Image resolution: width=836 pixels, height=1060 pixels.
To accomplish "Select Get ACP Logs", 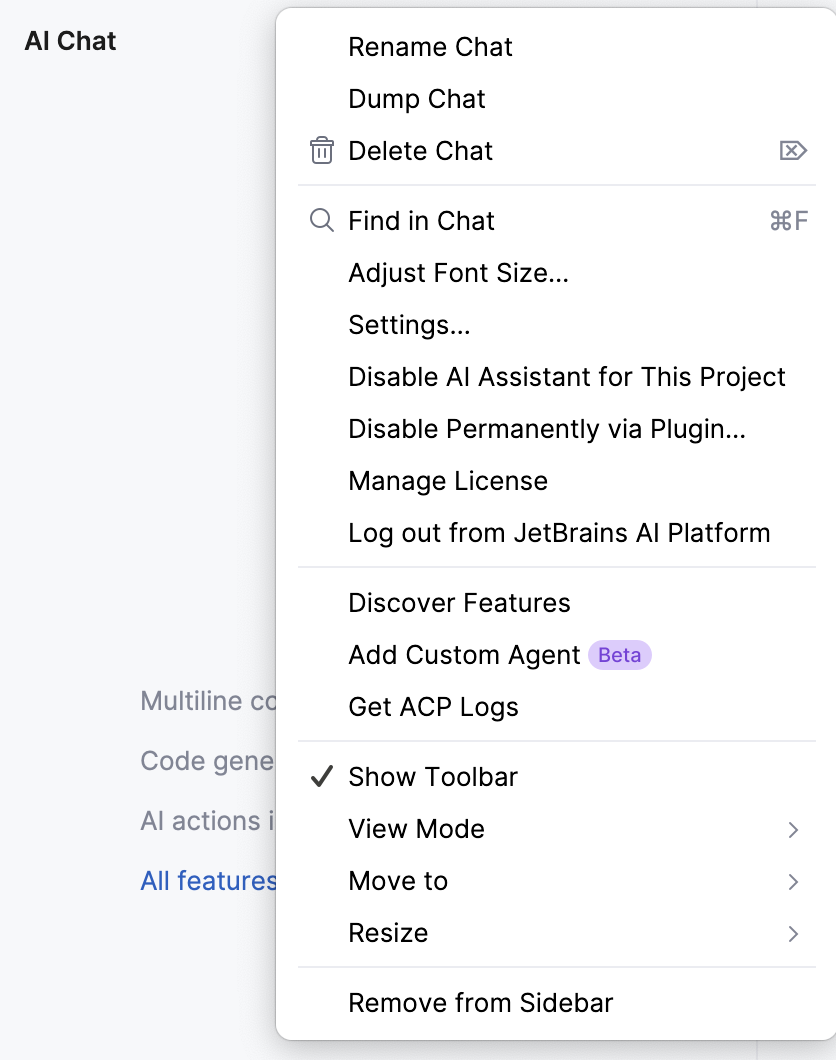I will [x=433, y=706].
